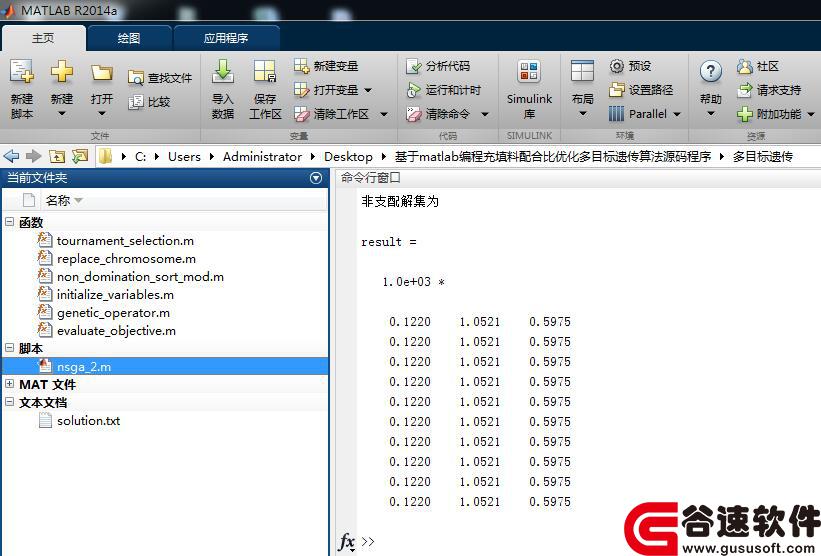Select non_domination_sort_mod.m file
Screen dimensions: 821x556
point(140,276)
